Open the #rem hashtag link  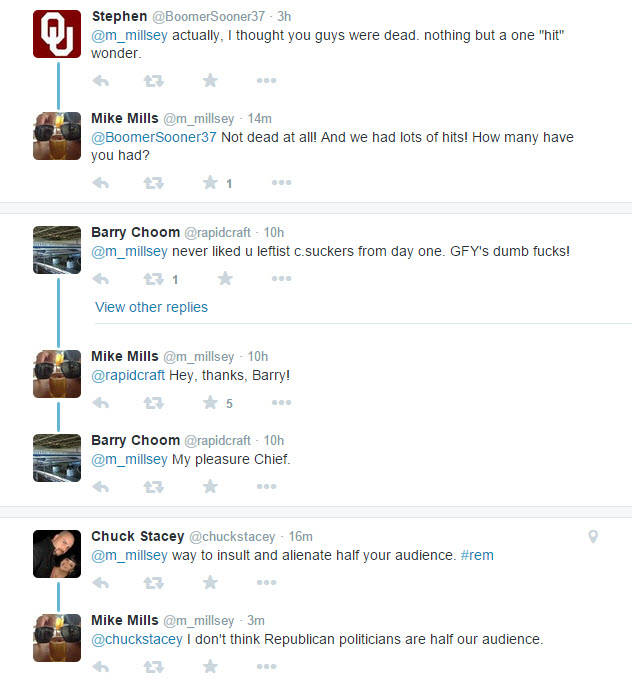[477, 555]
